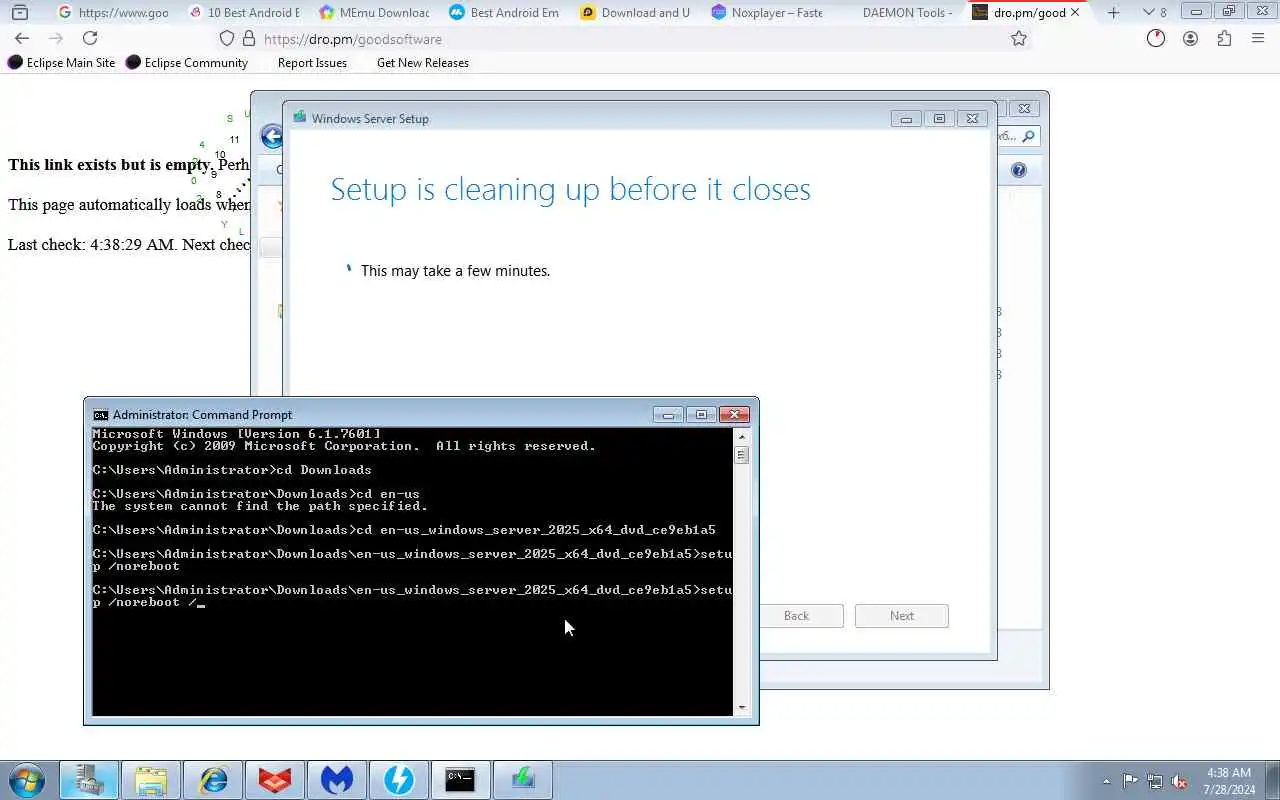
Task: Open the Firefox account icon
Action: pyautogui.click(x=1190, y=38)
